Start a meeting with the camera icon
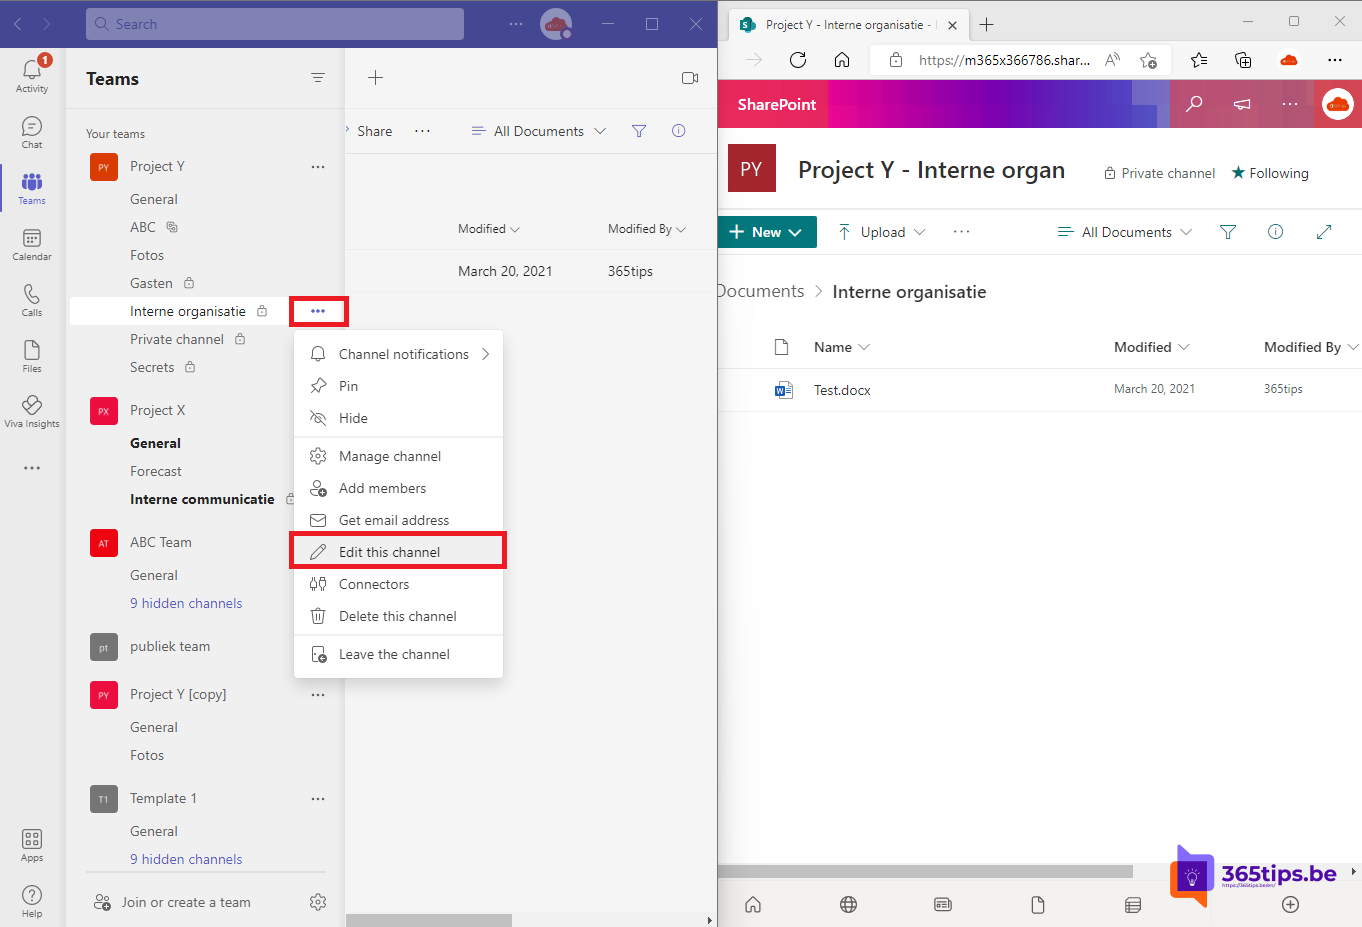Image resolution: width=1362 pixels, height=927 pixels. pyautogui.click(x=689, y=77)
